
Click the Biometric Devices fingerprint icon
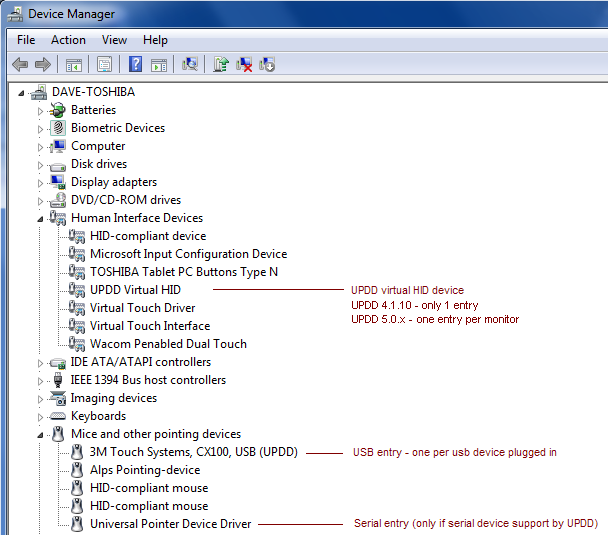(x=58, y=128)
